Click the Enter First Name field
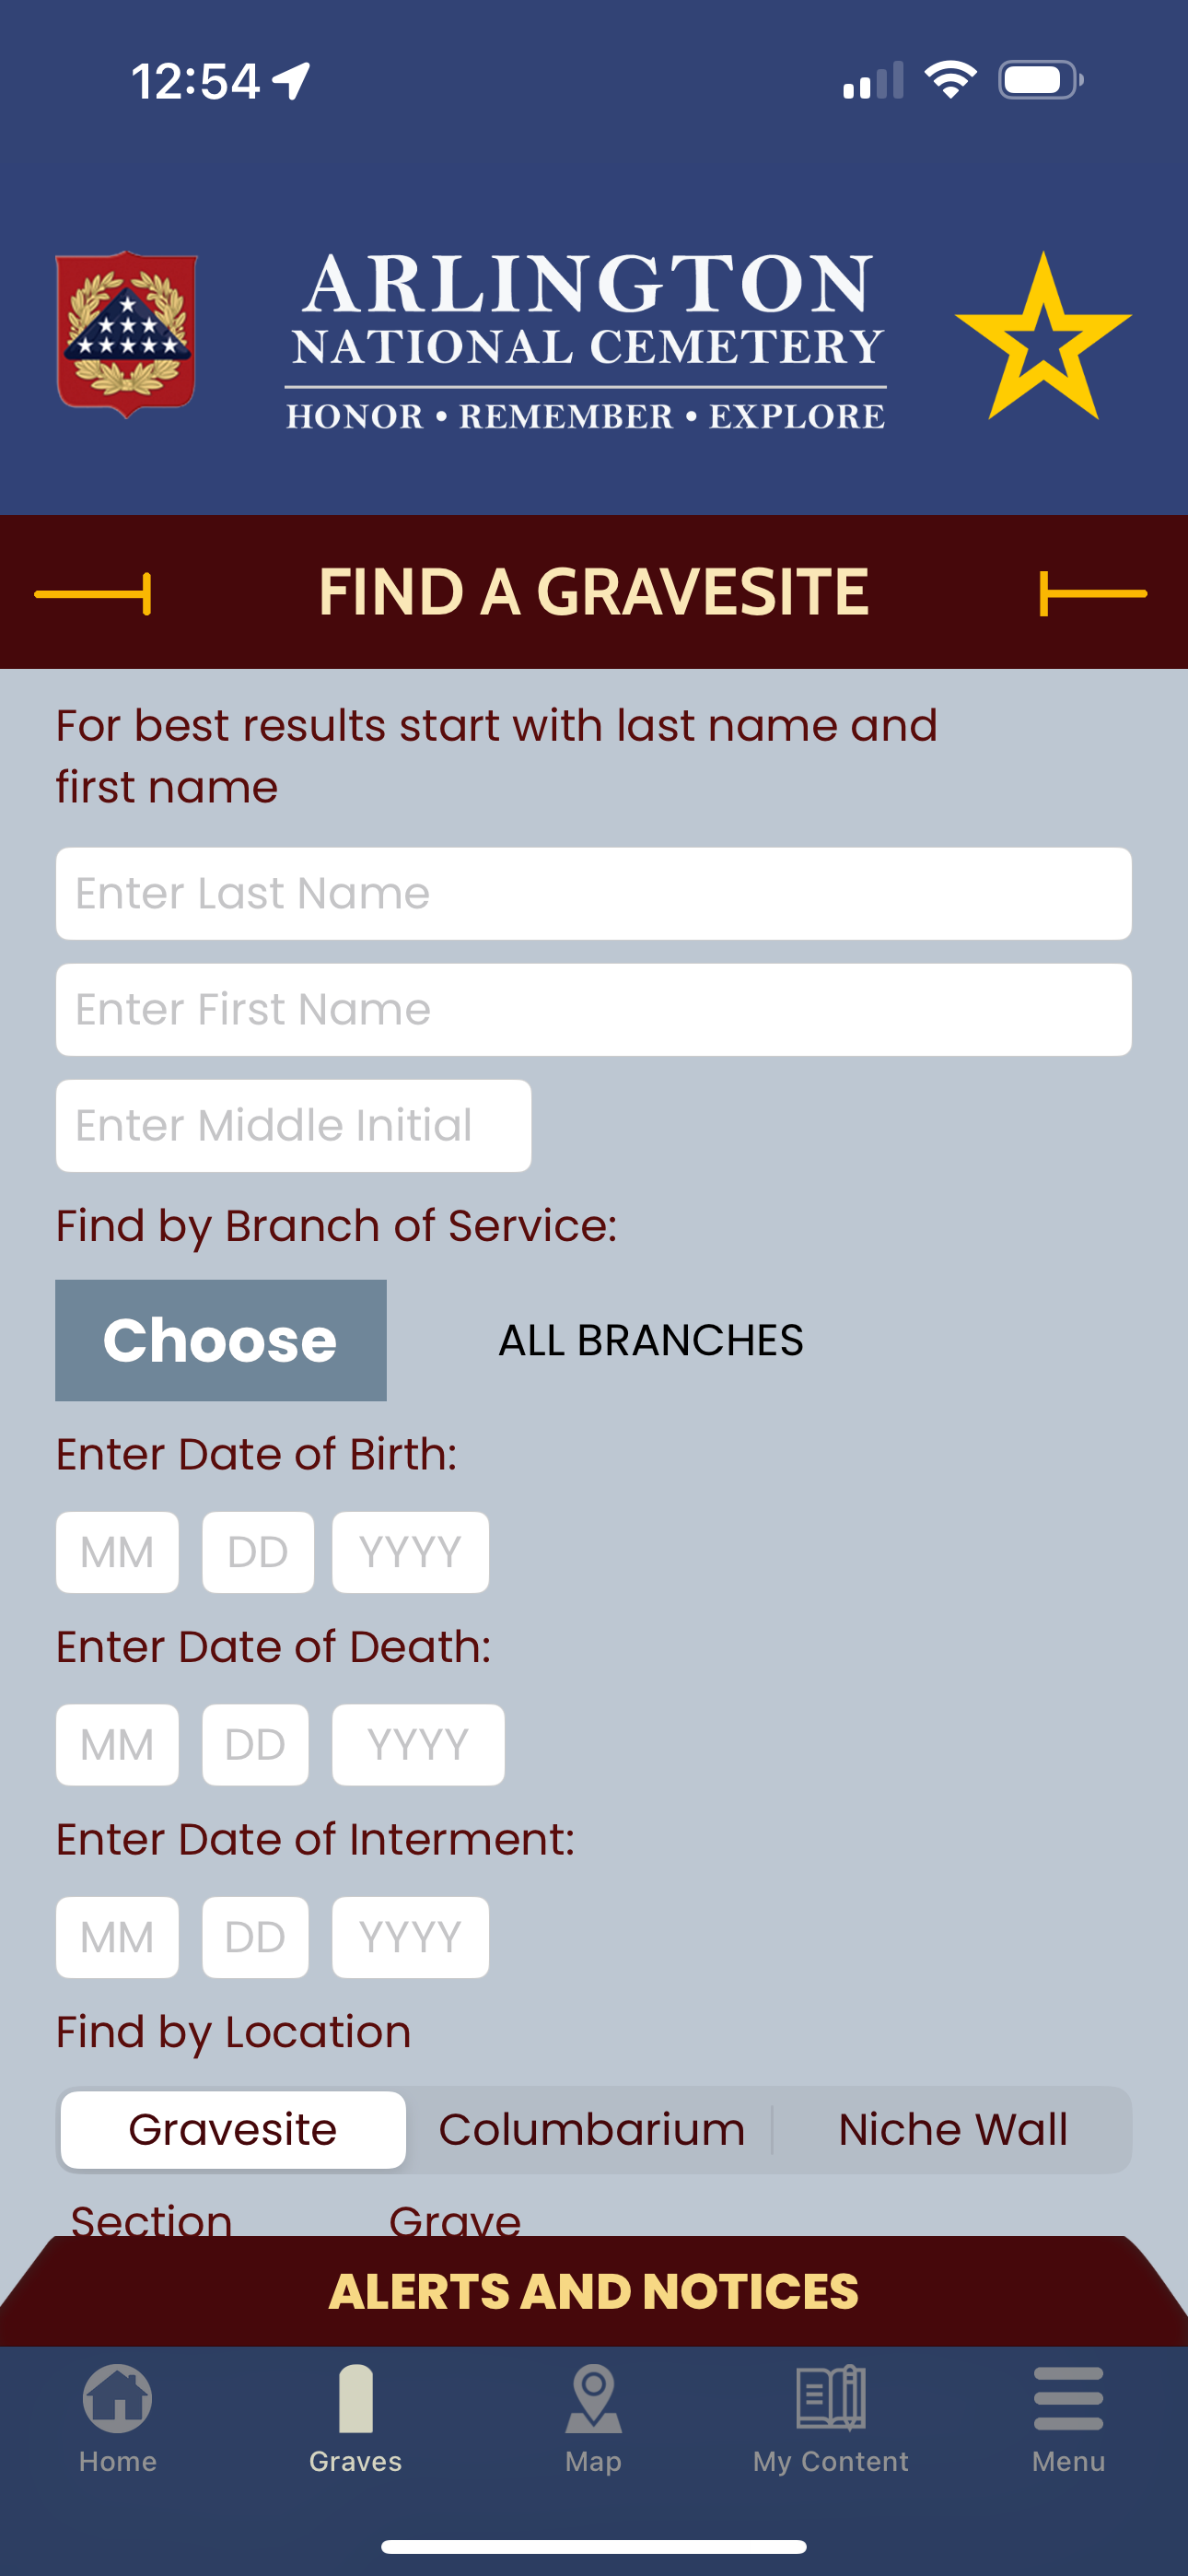Image resolution: width=1188 pixels, height=2576 pixels. pyautogui.click(x=594, y=1010)
